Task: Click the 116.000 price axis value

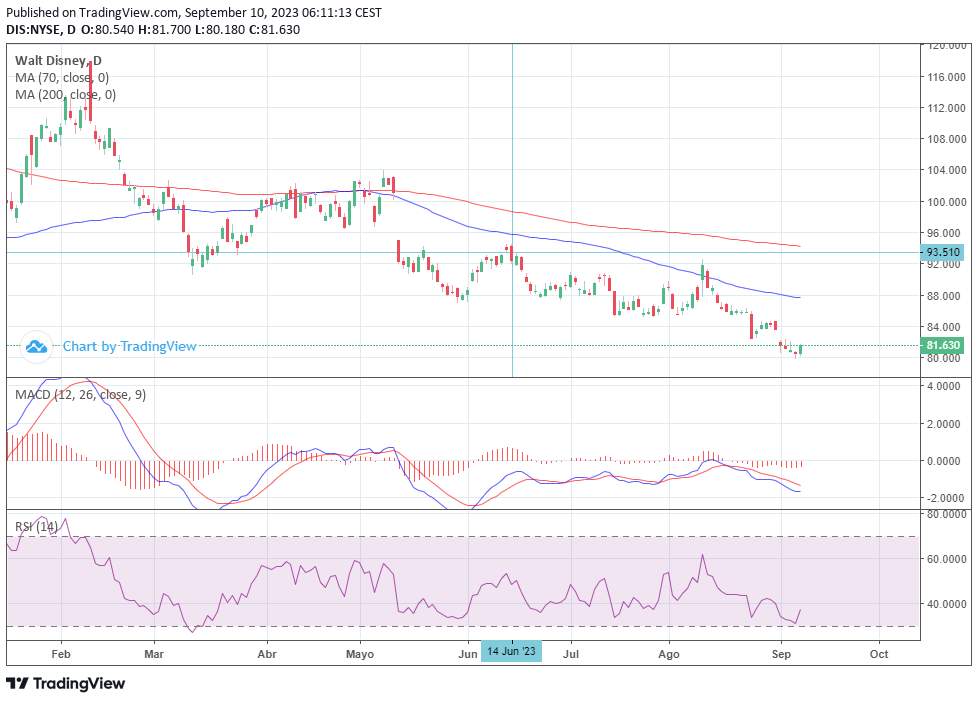Action: [x=947, y=77]
